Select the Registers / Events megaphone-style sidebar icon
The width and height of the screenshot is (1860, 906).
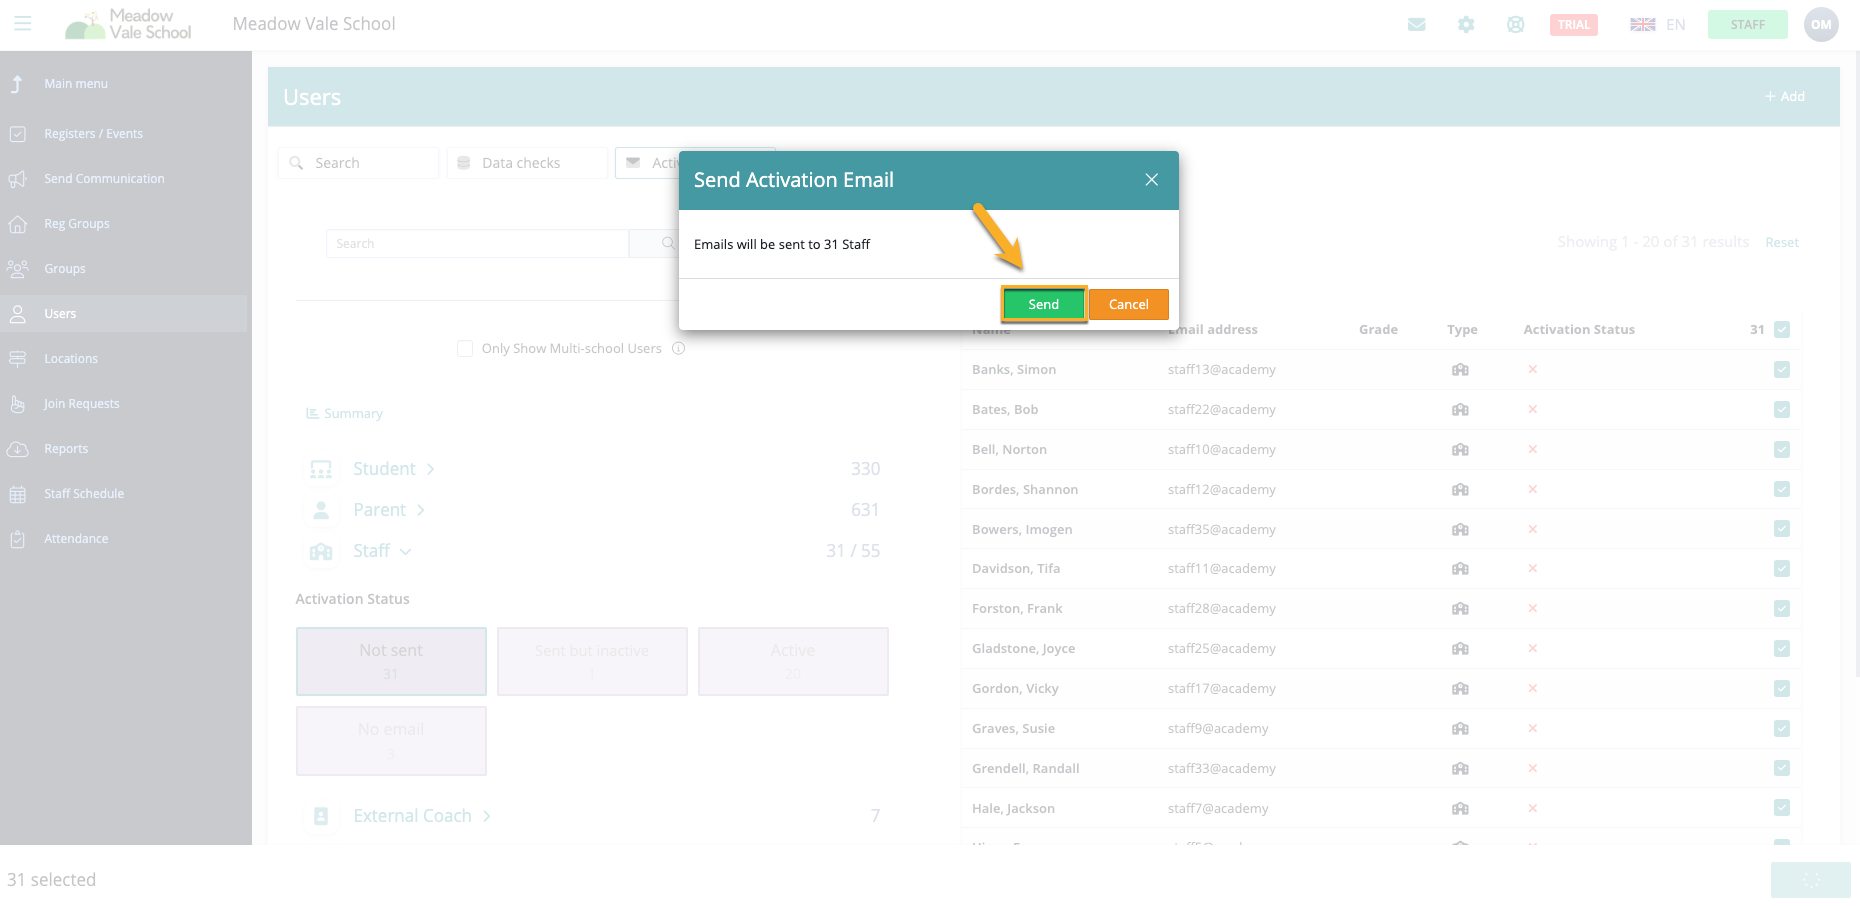coord(19,133)
